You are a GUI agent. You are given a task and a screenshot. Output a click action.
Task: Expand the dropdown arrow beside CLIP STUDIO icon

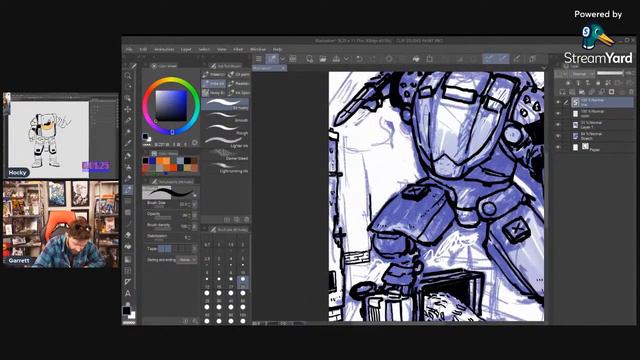282,59
